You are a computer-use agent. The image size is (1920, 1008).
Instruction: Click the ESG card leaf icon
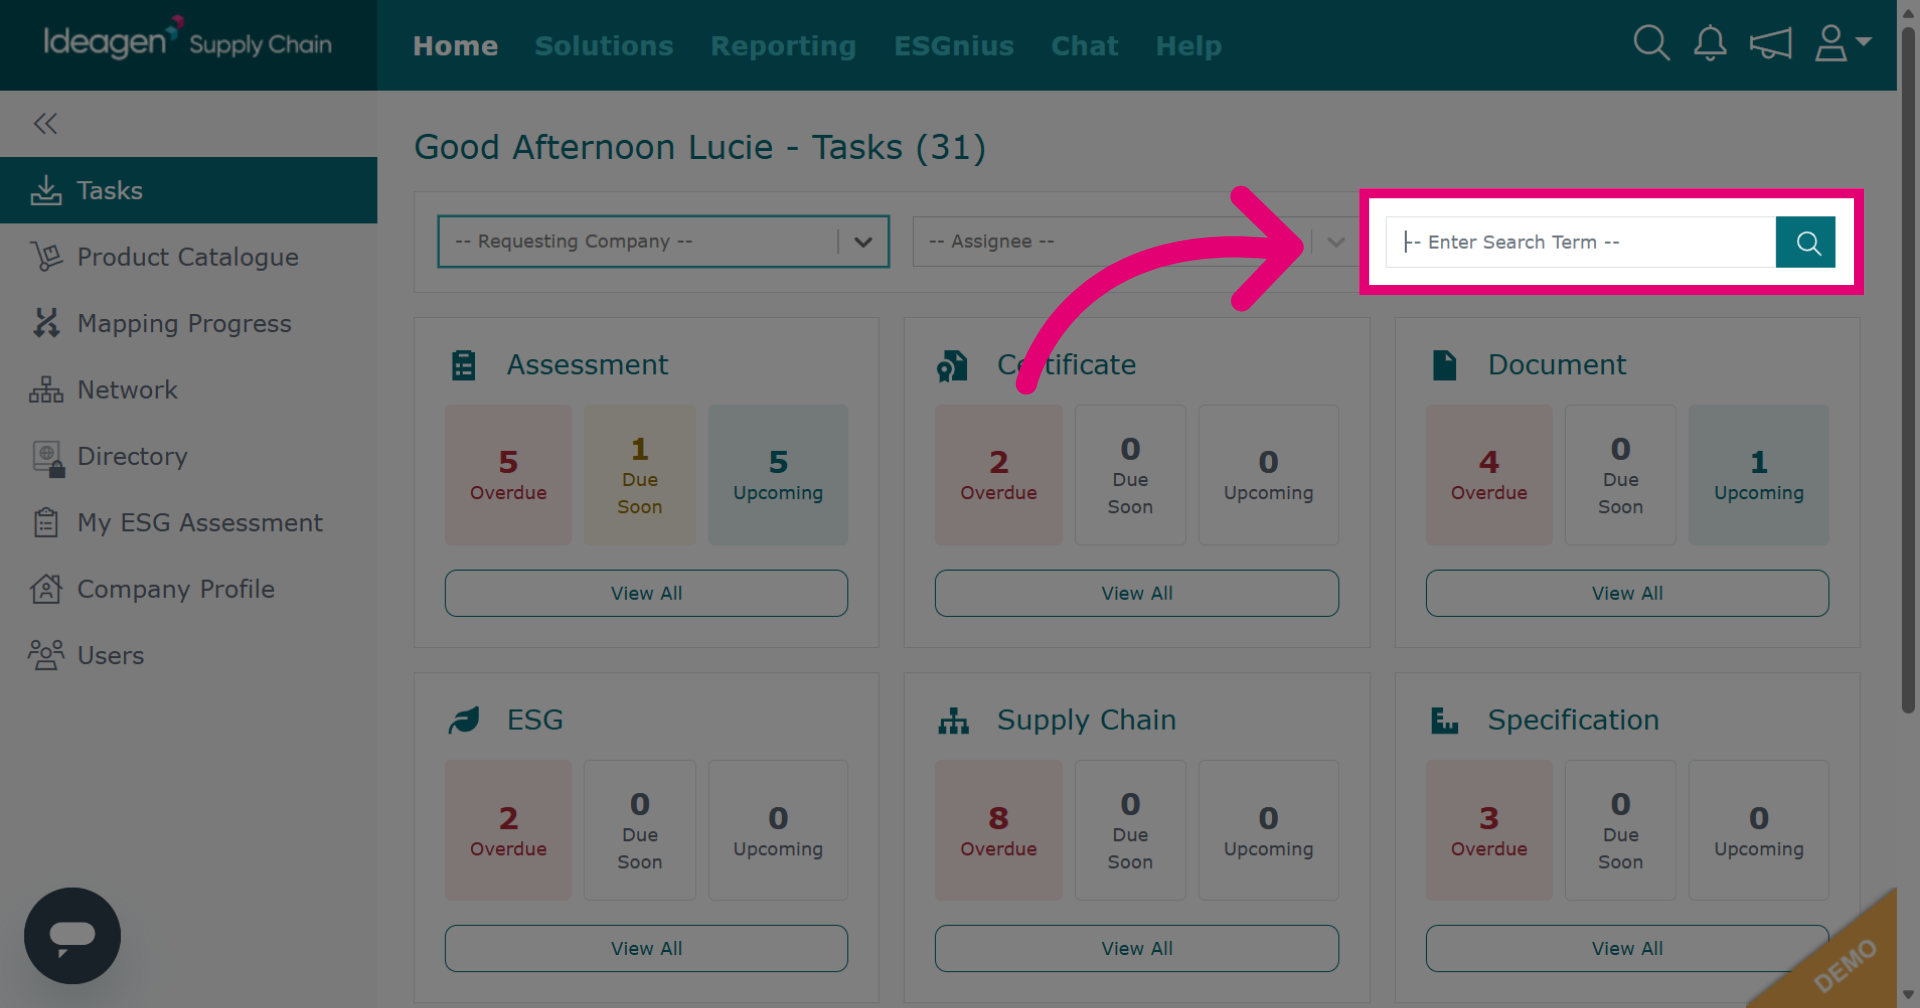[464, 720]
